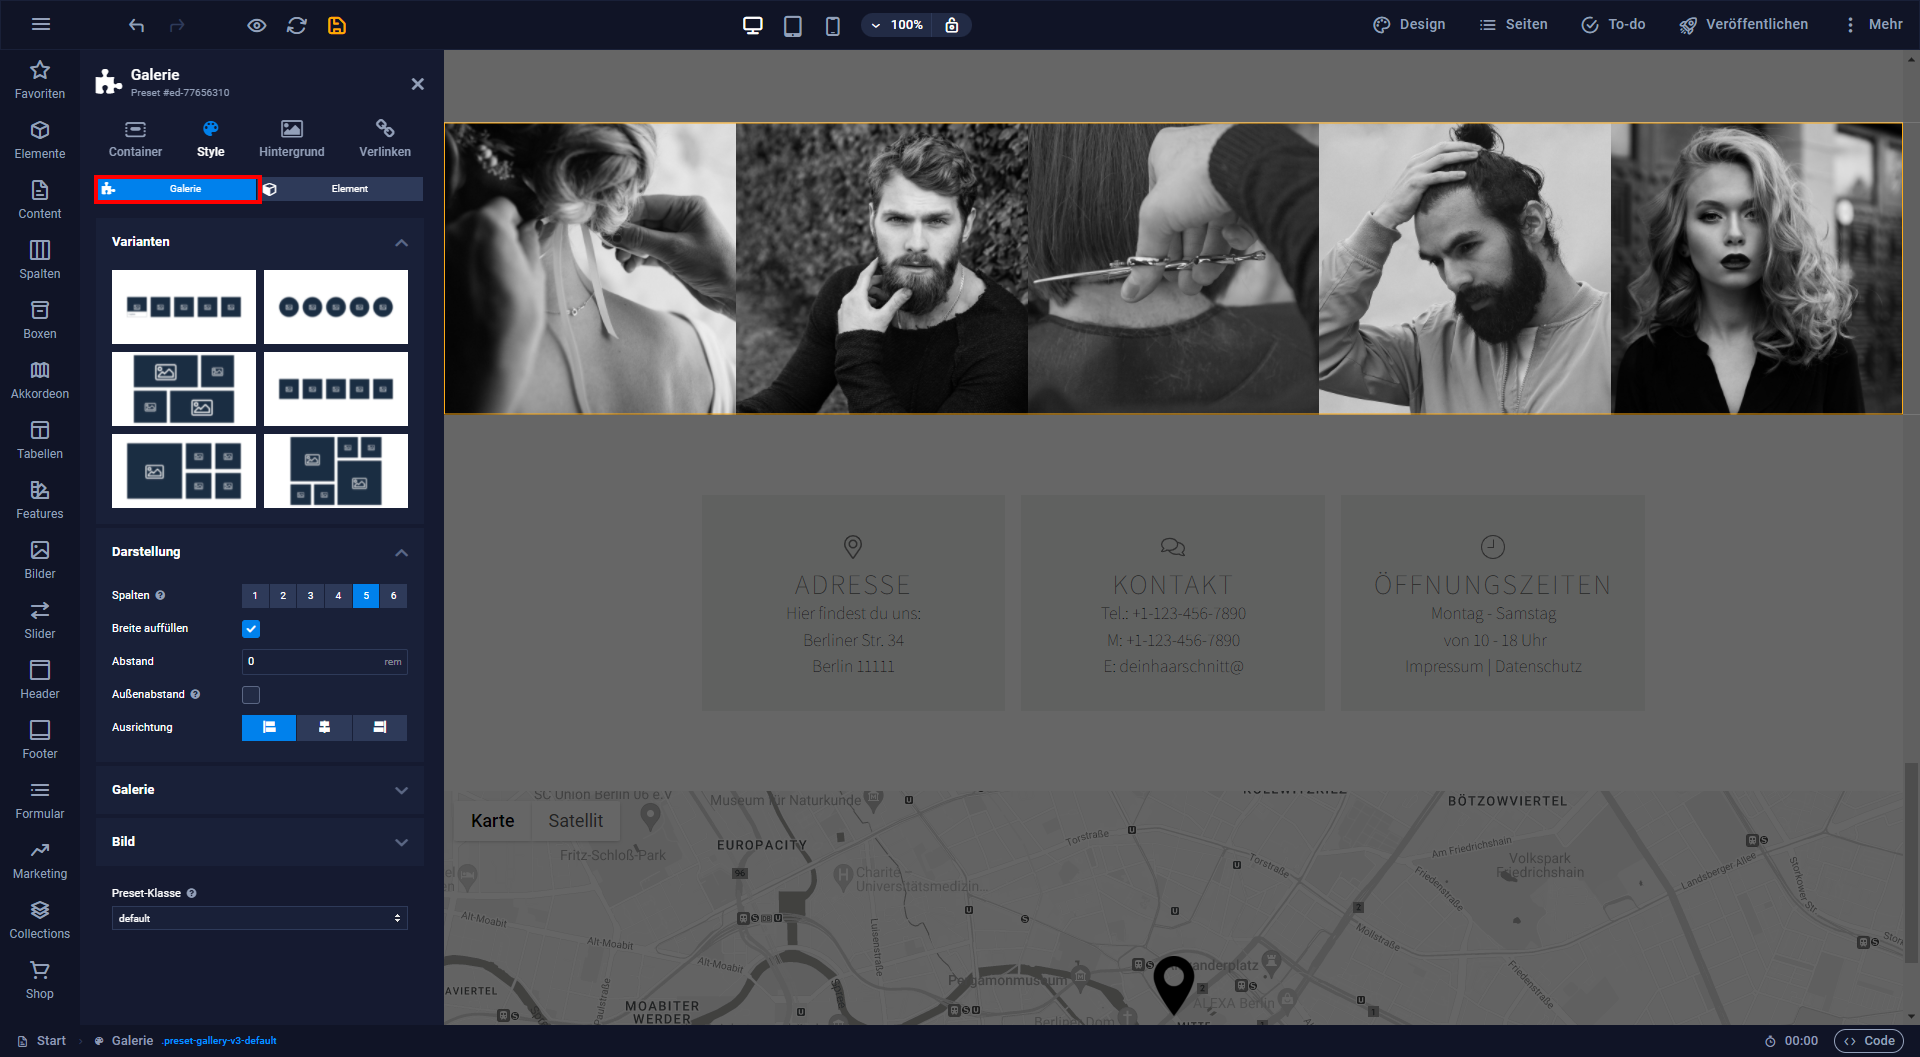The width and height of the screenshot is (1920, 1057).
Task: Expand the Bild section
Action: coord(260,842)
